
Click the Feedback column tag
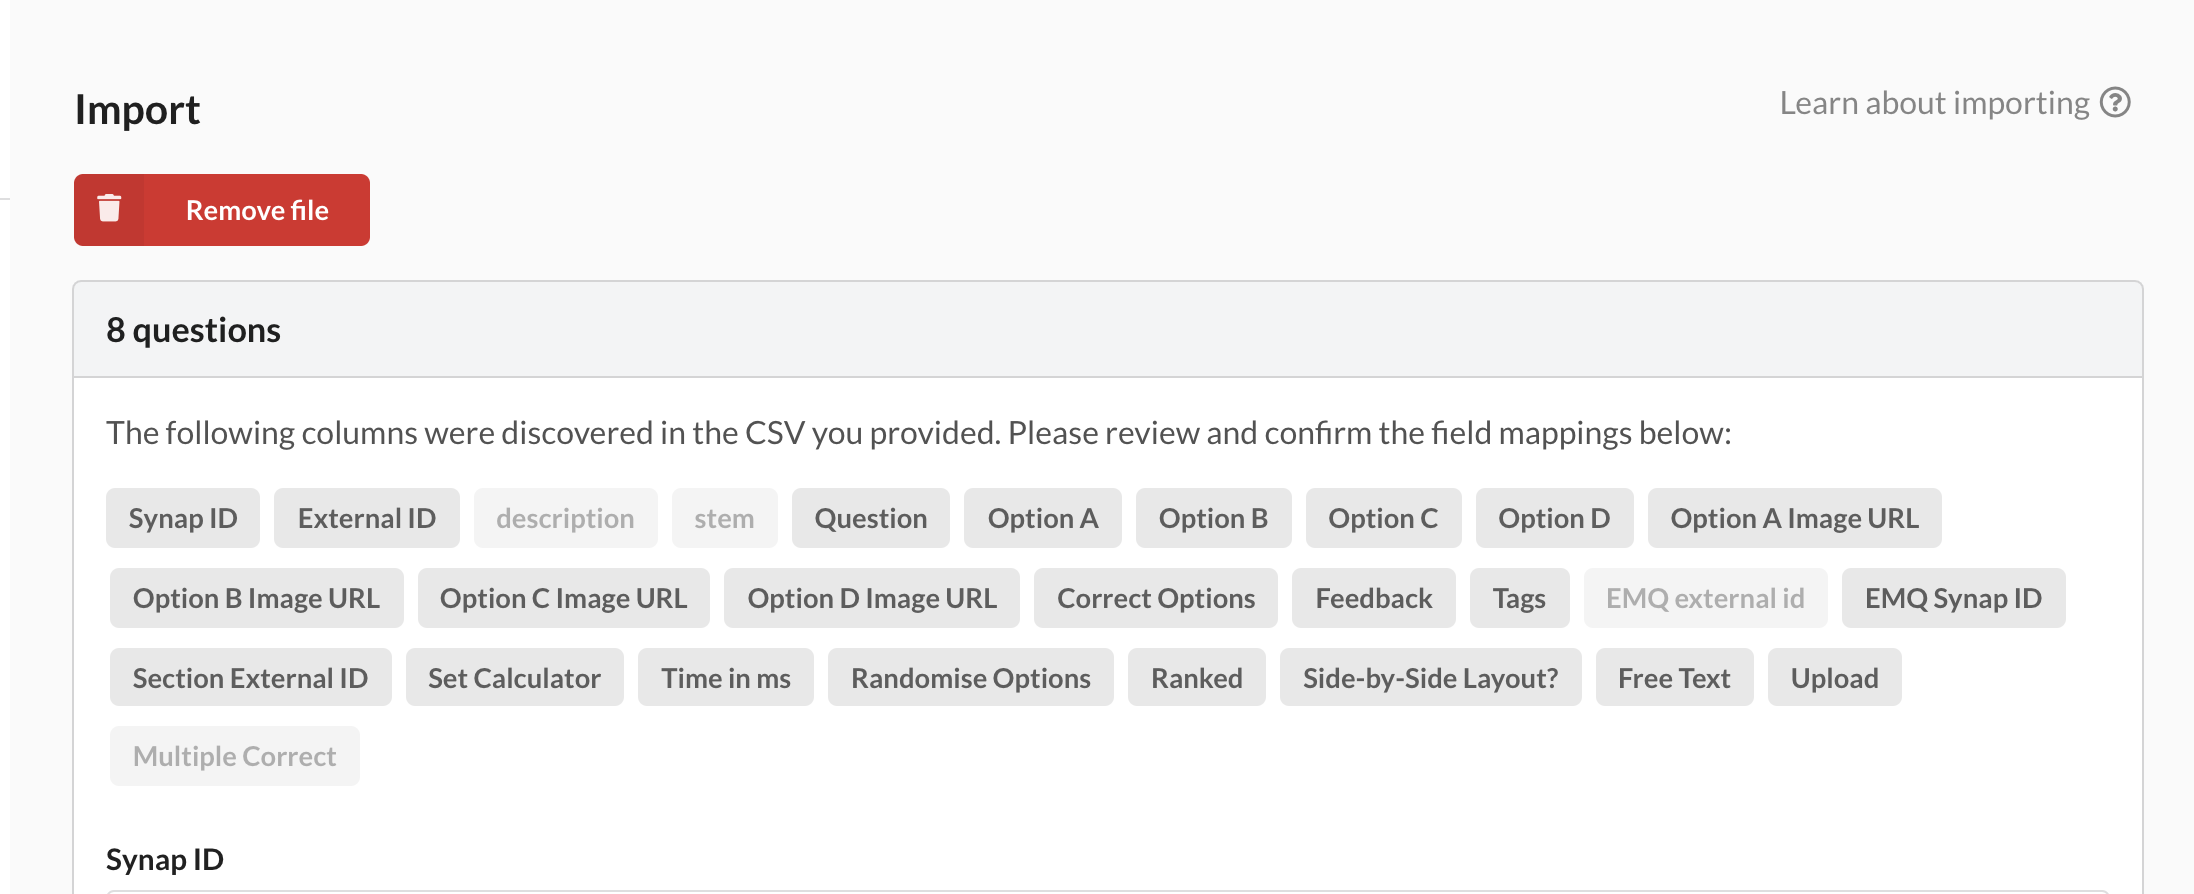coord(1374,598)
